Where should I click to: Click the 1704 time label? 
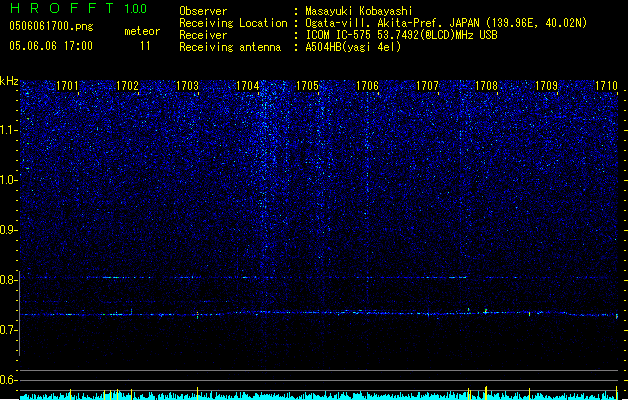pos(248,86)
